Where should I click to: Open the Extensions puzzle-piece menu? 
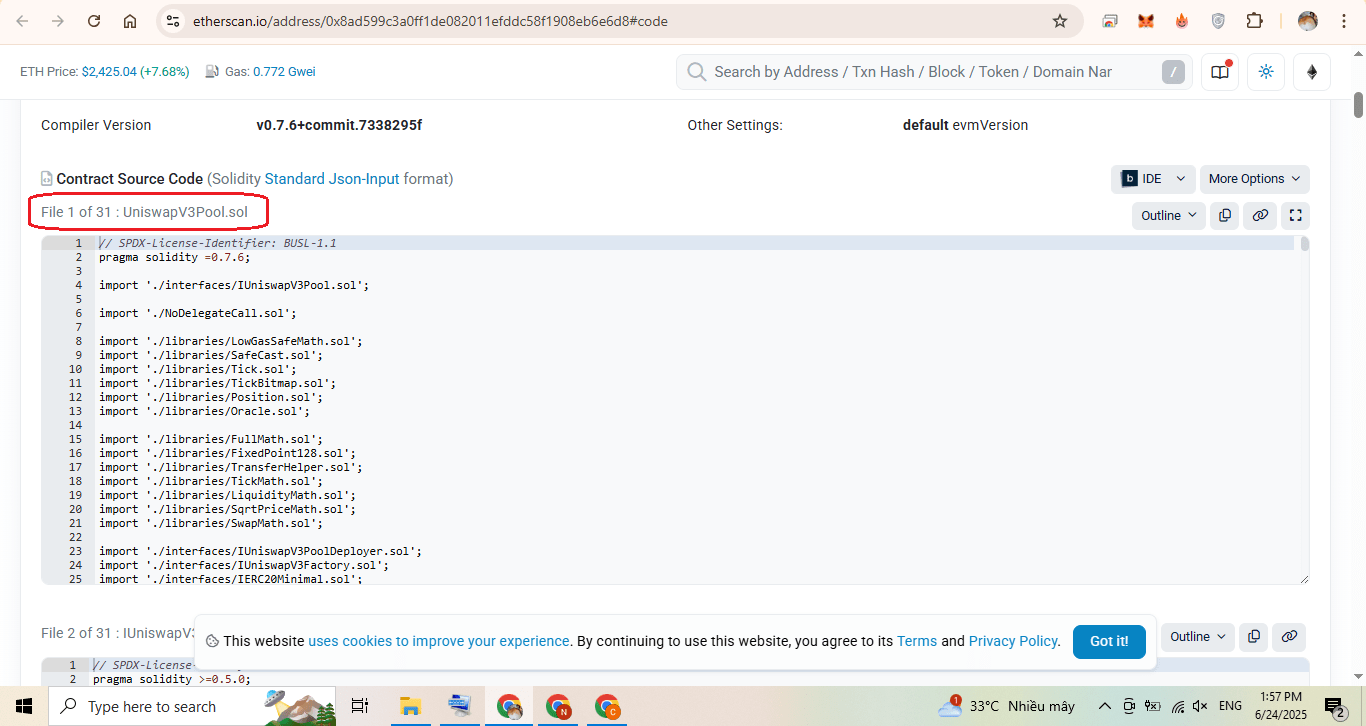(x=1254, y=21)
